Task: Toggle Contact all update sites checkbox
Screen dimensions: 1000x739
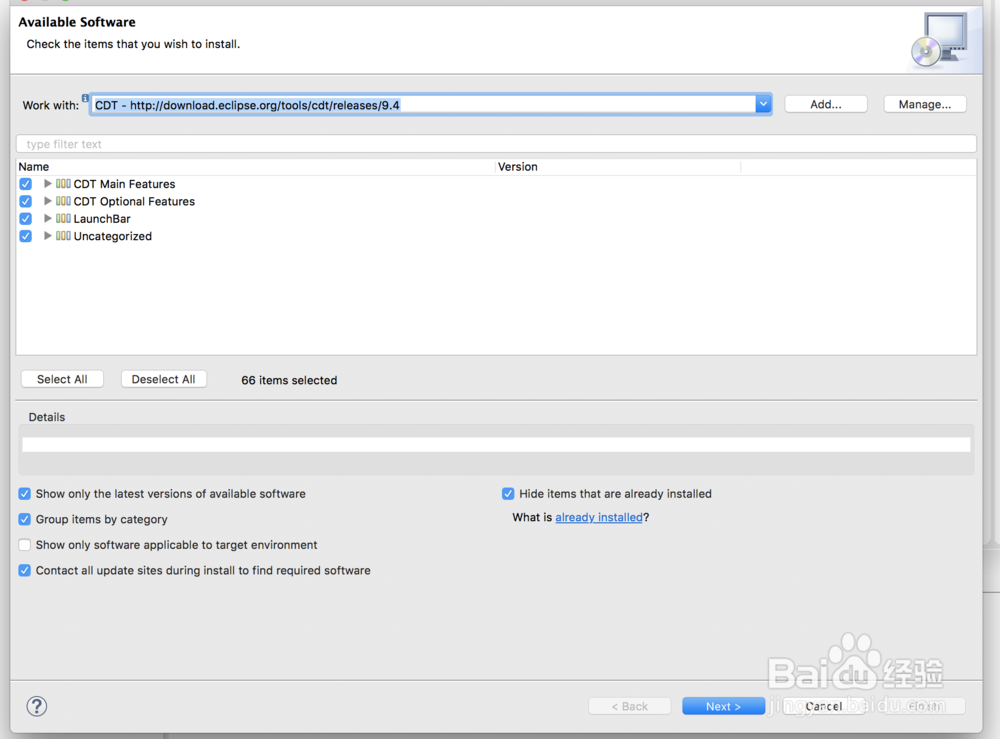Action: [24, 570]
